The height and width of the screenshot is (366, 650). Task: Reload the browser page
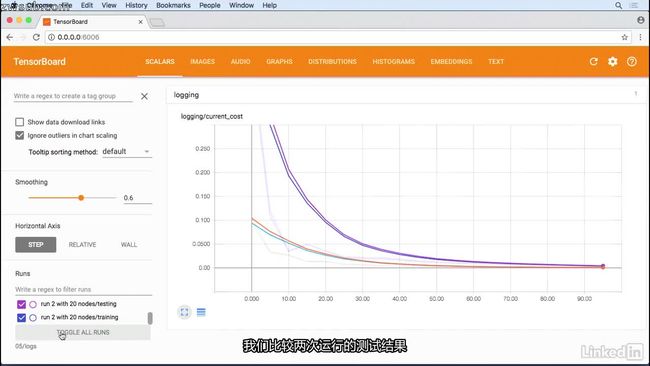point(36,37)
